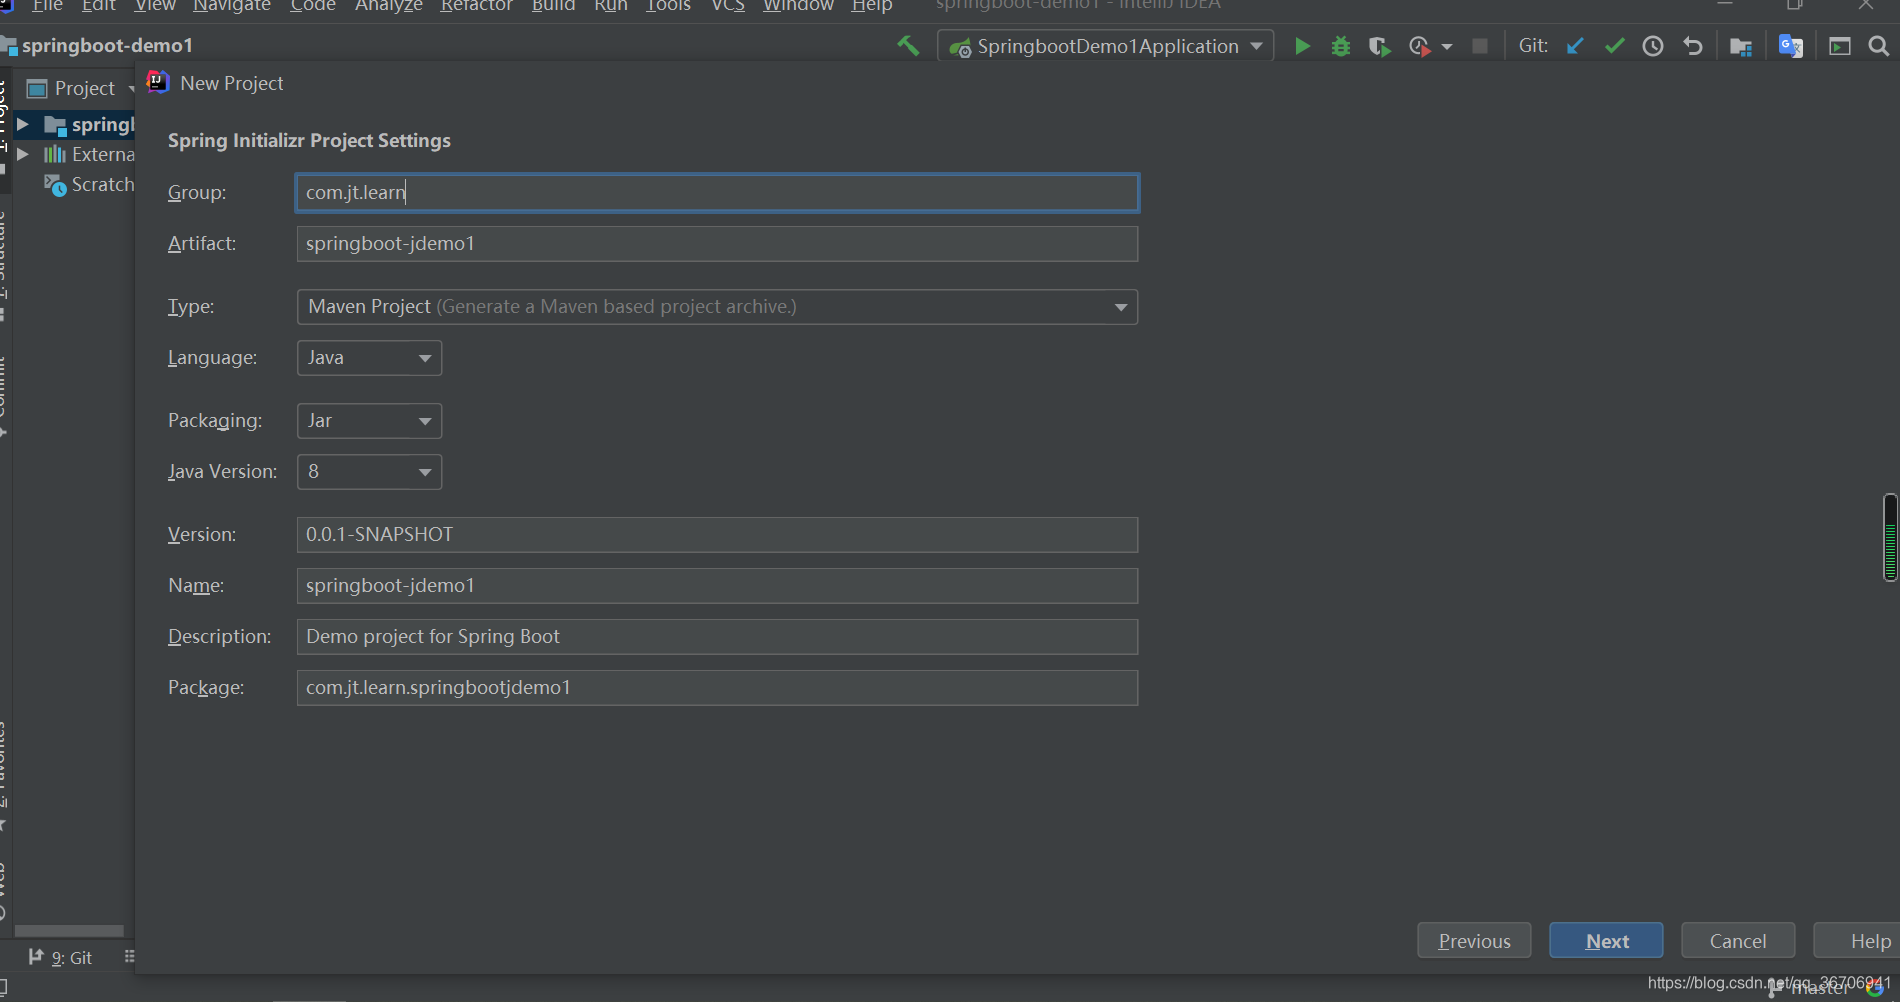This screenshot has width=1900, height=1002.
Task: Open the Analyze menu
Action: click(x=389, y=6)
